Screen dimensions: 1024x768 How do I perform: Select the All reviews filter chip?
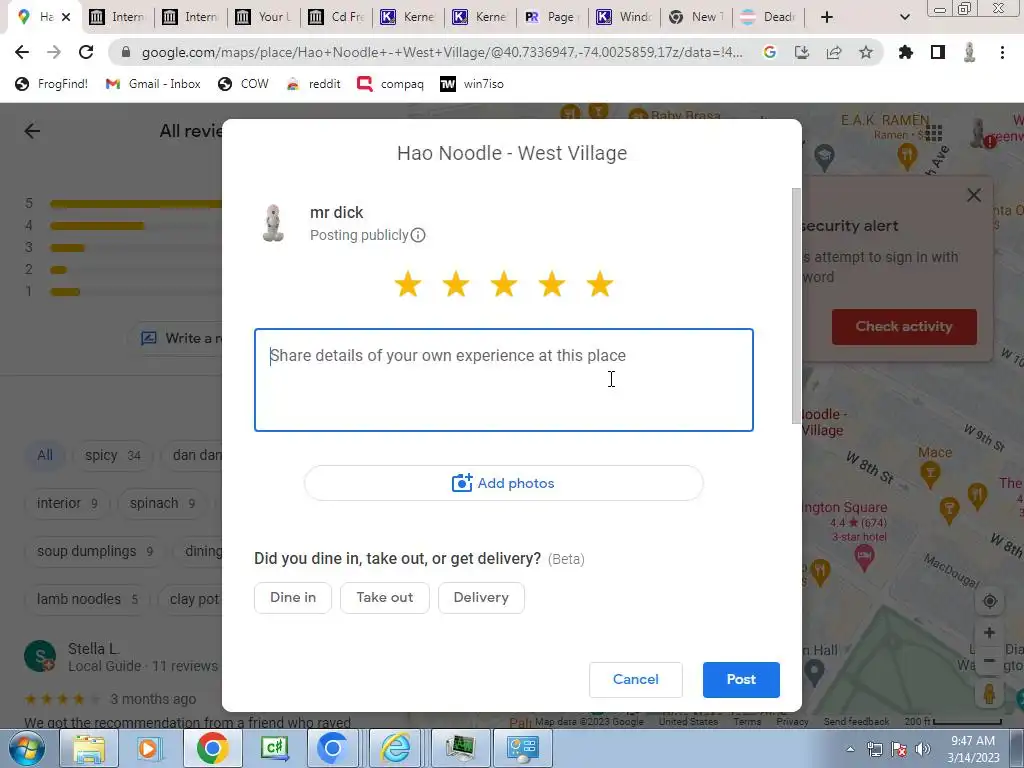pos(44,455)
